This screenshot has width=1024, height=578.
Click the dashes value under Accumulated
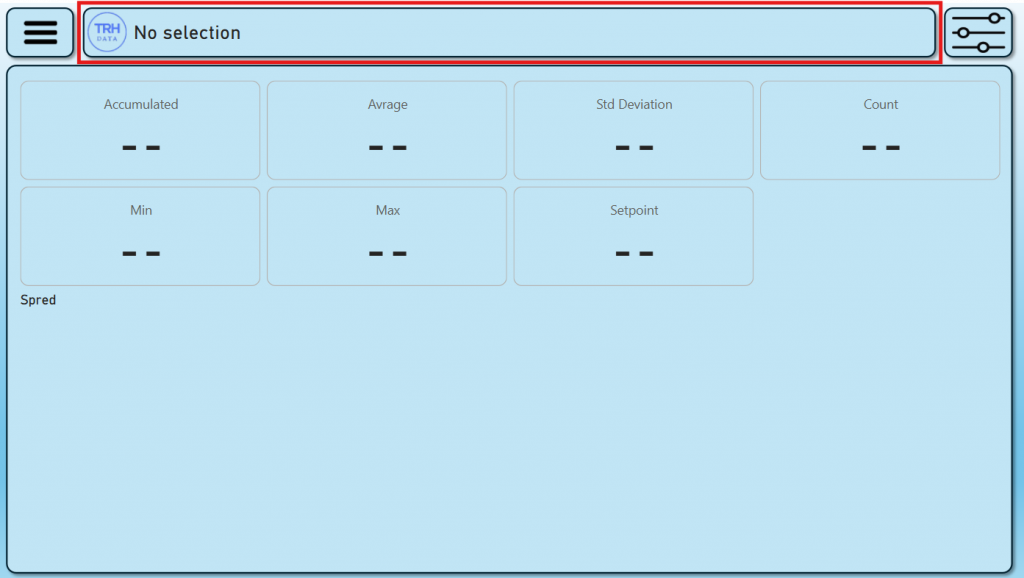[x=141, y=147]
